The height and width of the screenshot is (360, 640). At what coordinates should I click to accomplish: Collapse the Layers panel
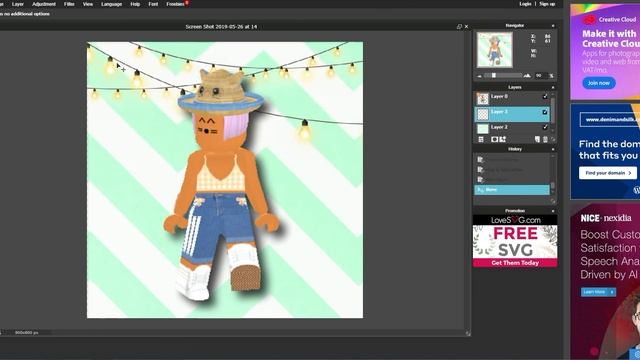[x=553, y=87]
